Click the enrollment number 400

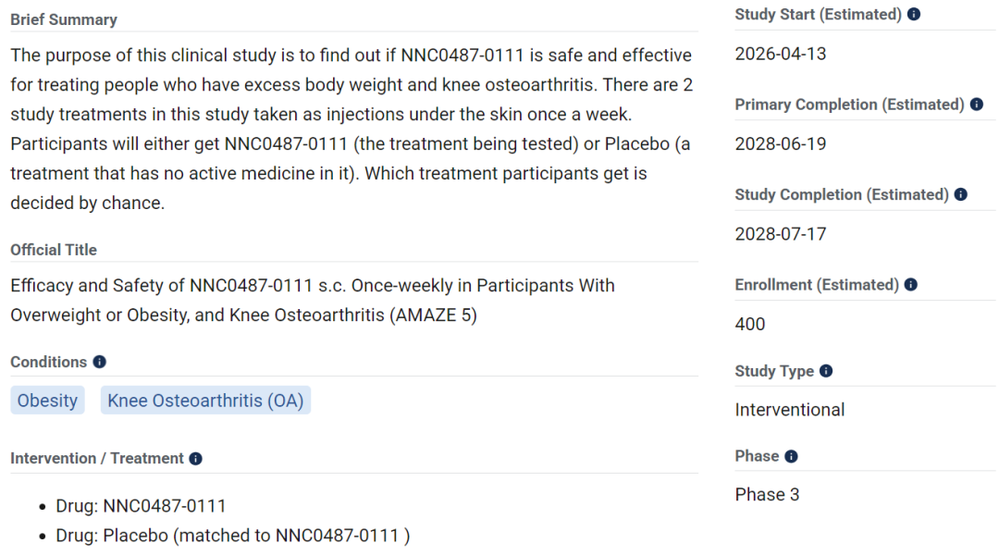tap(750, 324)
